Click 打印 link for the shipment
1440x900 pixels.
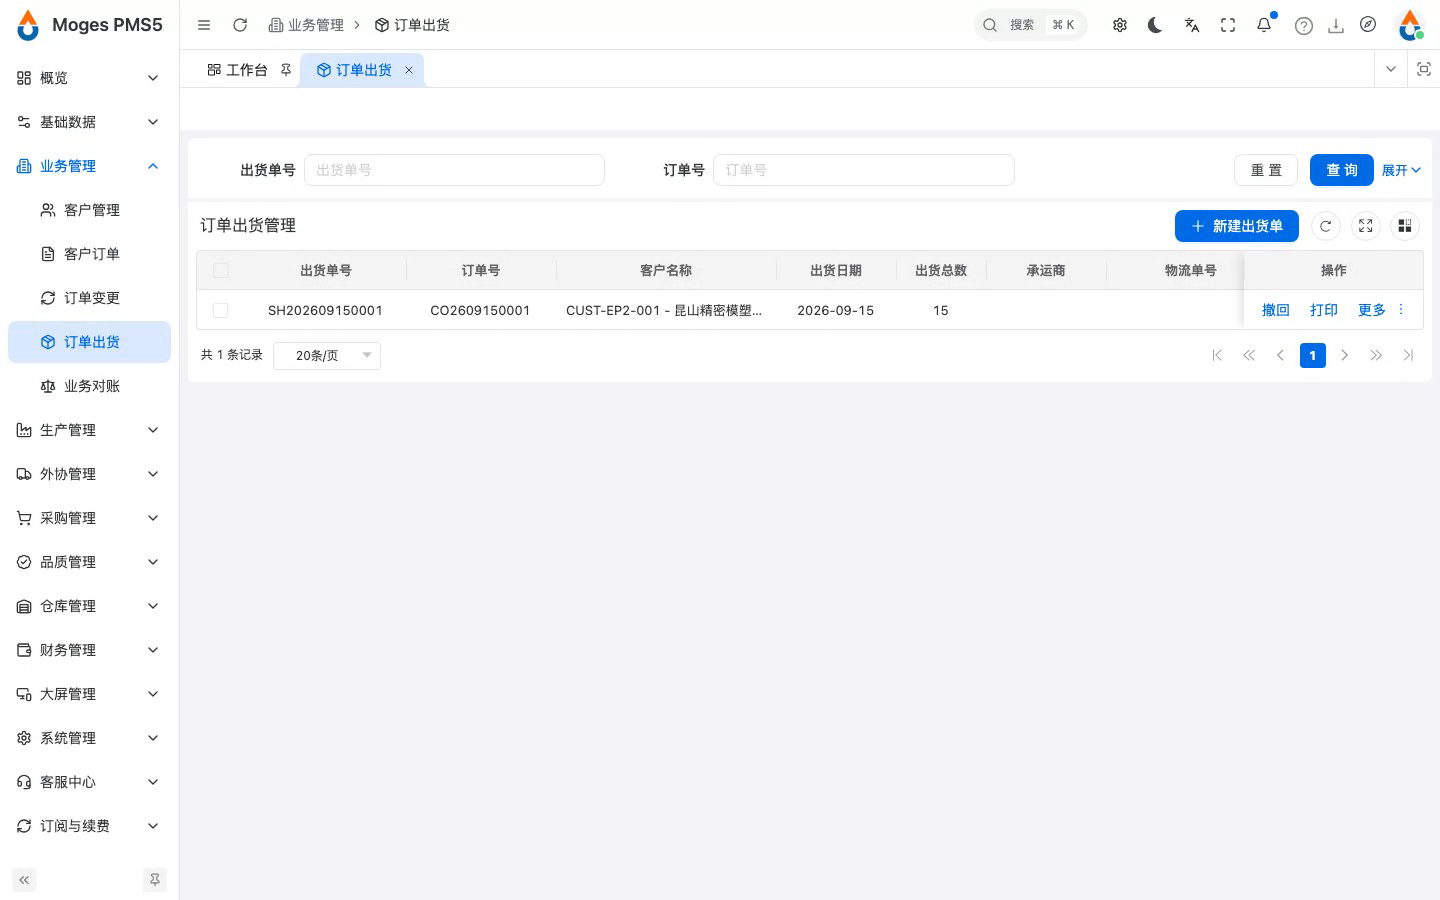pyautogui.click(x=1324, y=310)
